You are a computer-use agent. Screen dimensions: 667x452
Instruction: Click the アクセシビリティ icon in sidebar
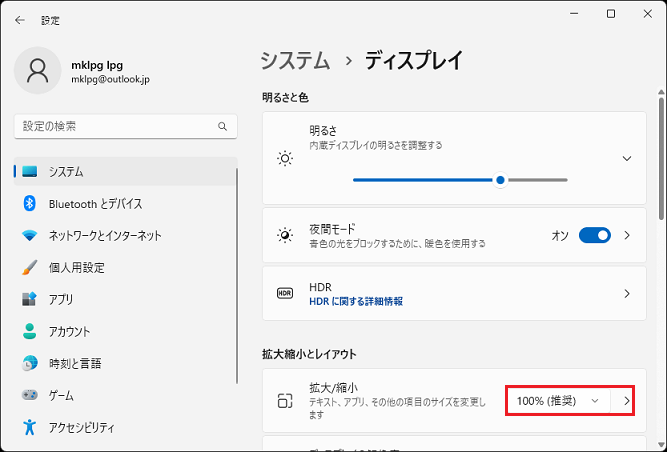click(x=29, y=428)
